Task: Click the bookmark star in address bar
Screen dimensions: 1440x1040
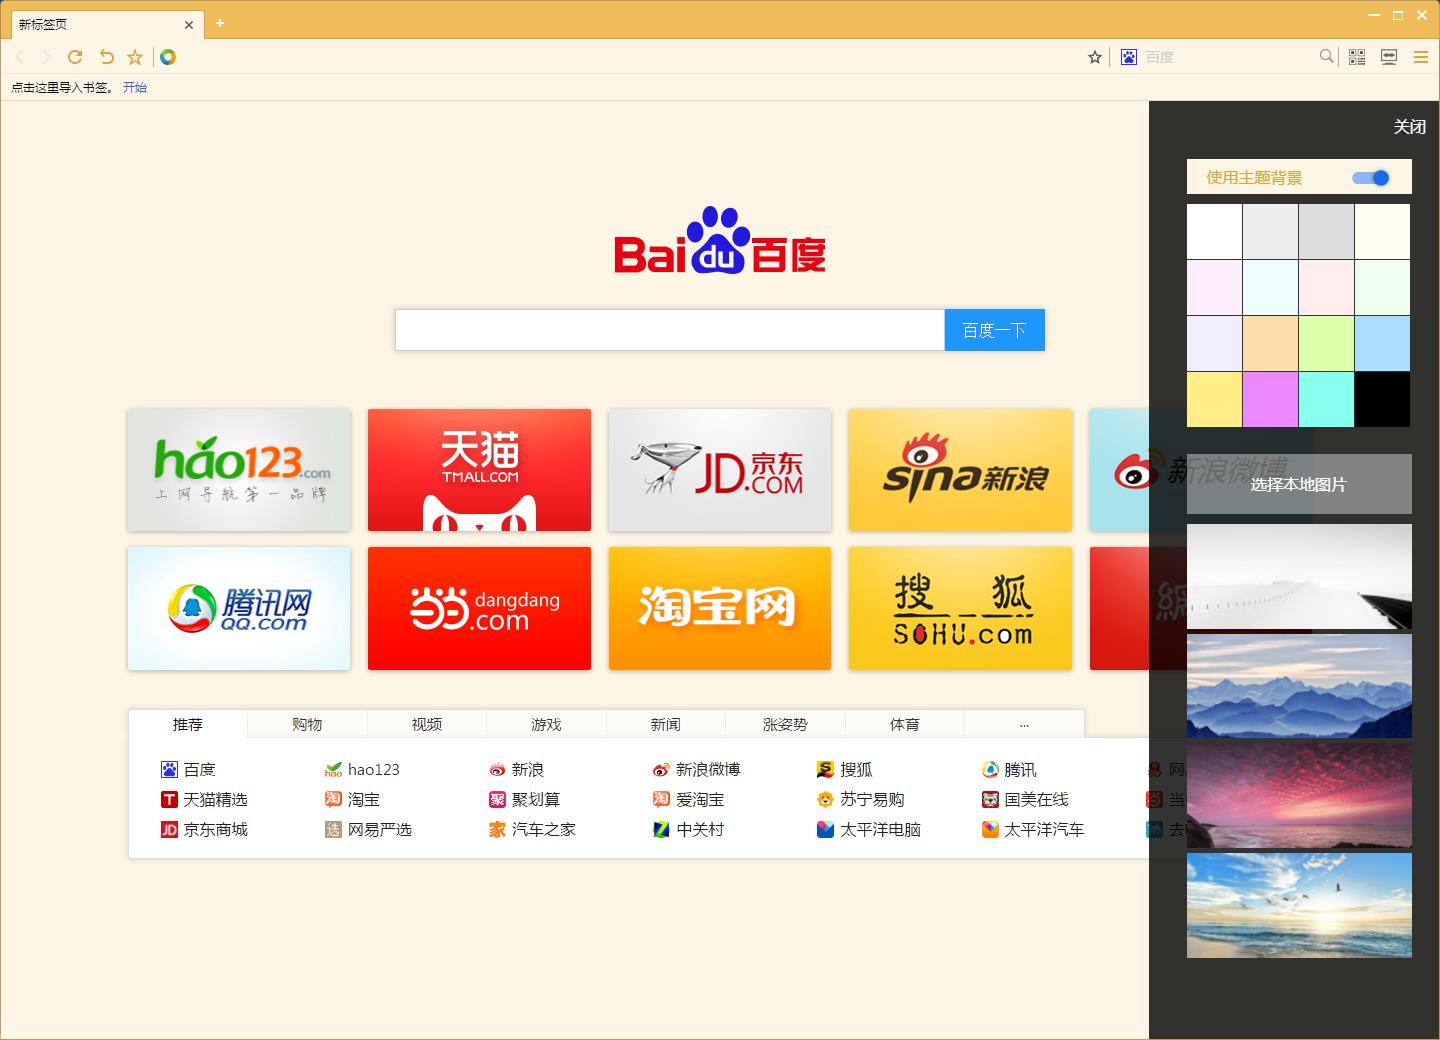Action: [x=1095, y=57]
